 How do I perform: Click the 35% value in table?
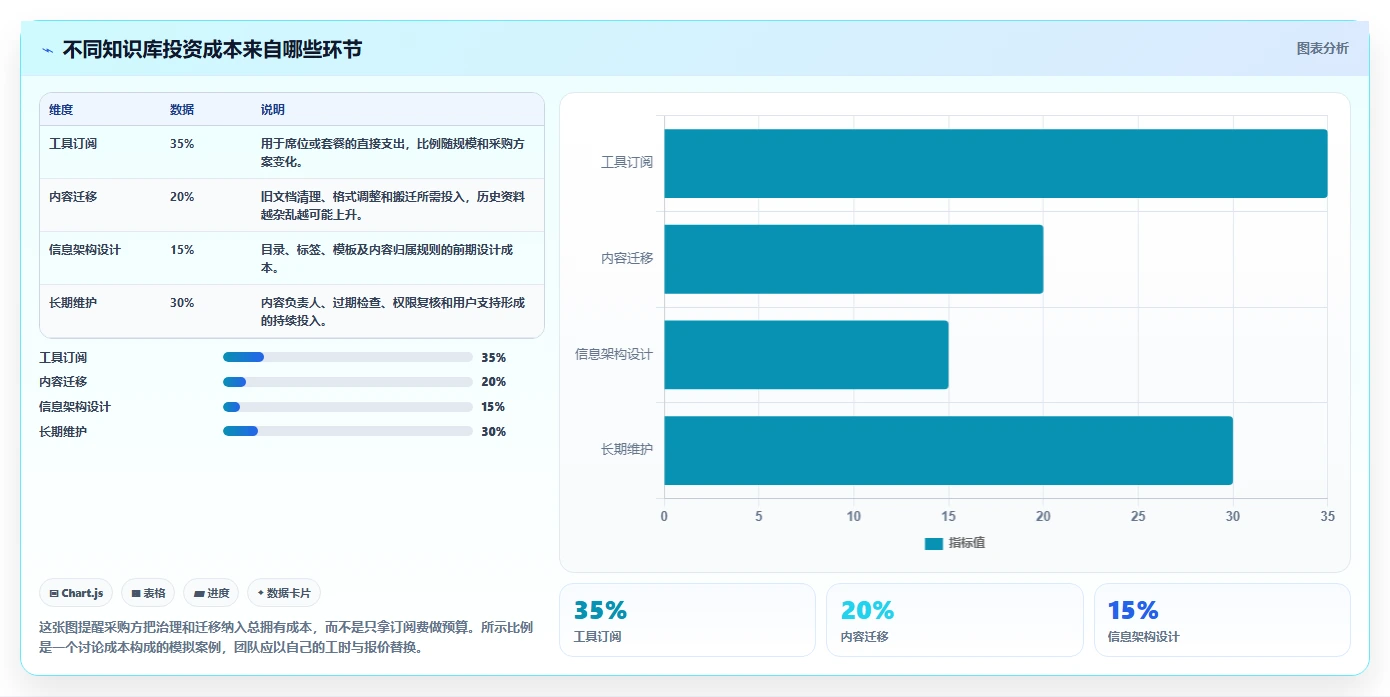coord(182,144)
